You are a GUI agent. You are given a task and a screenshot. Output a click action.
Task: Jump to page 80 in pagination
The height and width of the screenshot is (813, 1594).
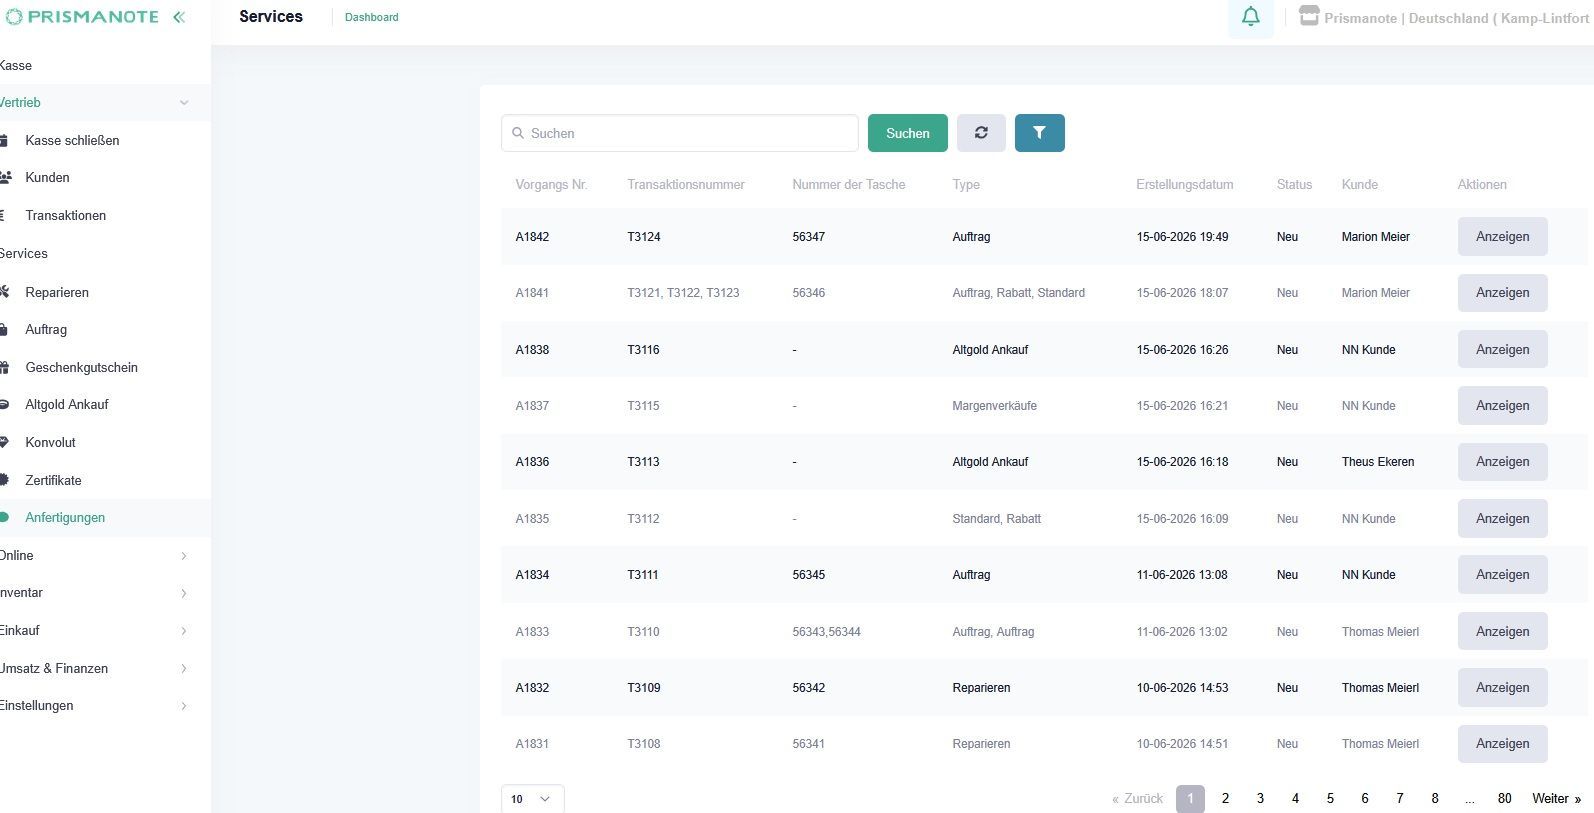click(1504, 798)
